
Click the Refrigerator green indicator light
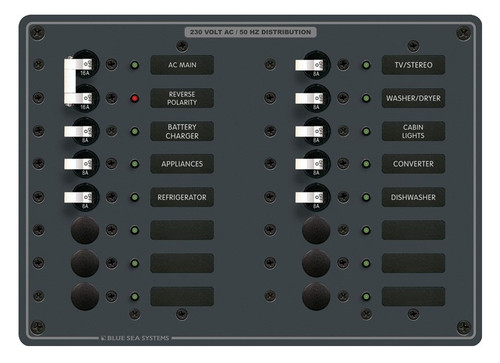click(135, 197)
